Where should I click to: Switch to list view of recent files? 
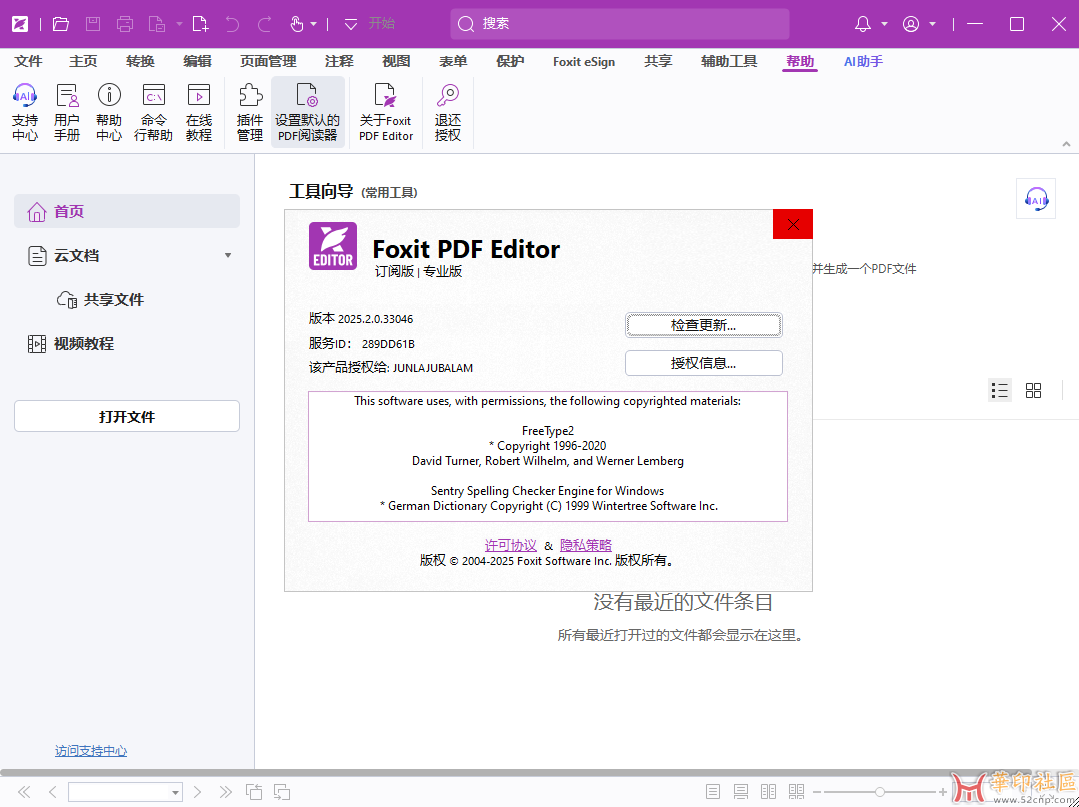click(x=999, y=390)
